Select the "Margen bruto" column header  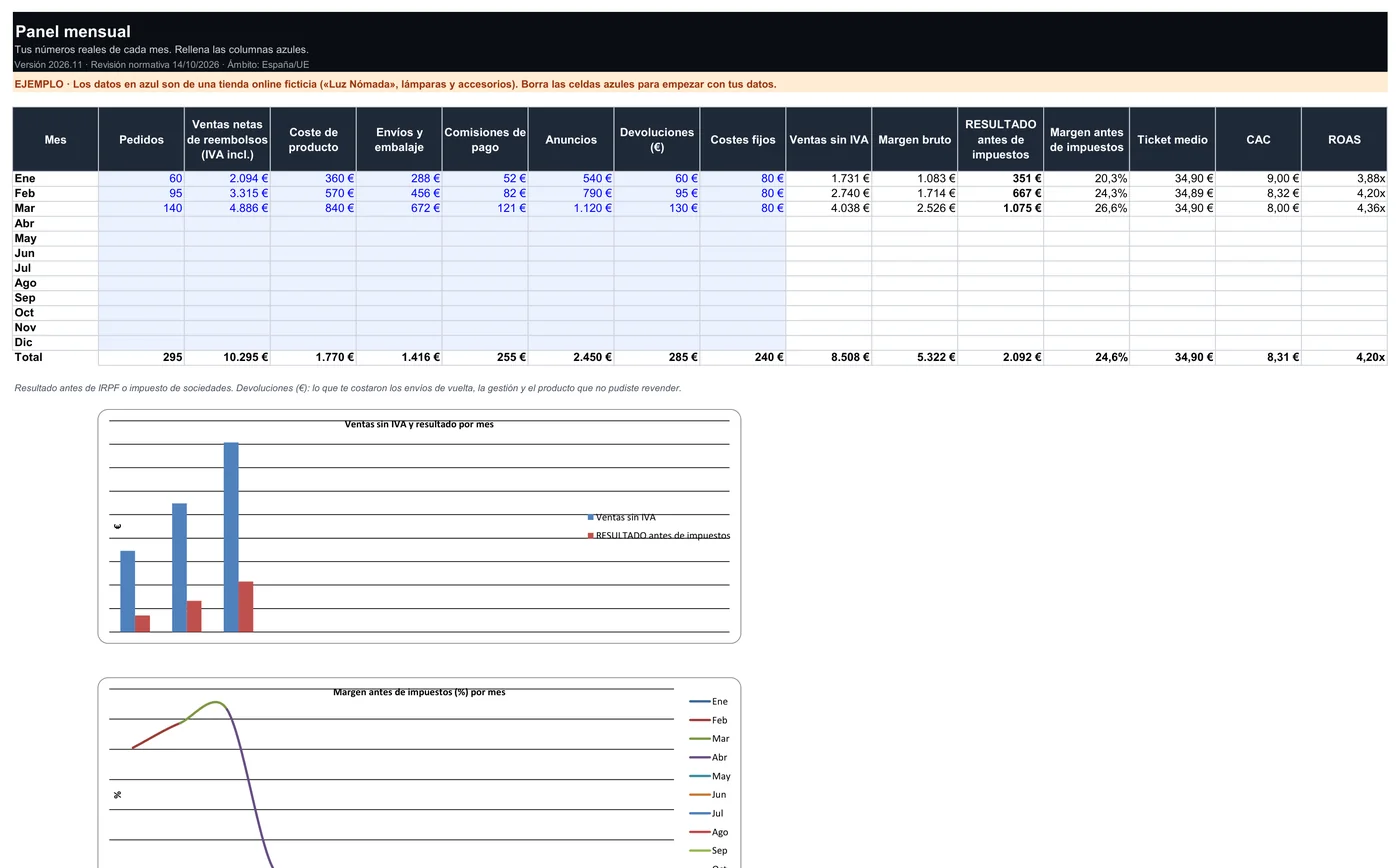pos(914,140)
